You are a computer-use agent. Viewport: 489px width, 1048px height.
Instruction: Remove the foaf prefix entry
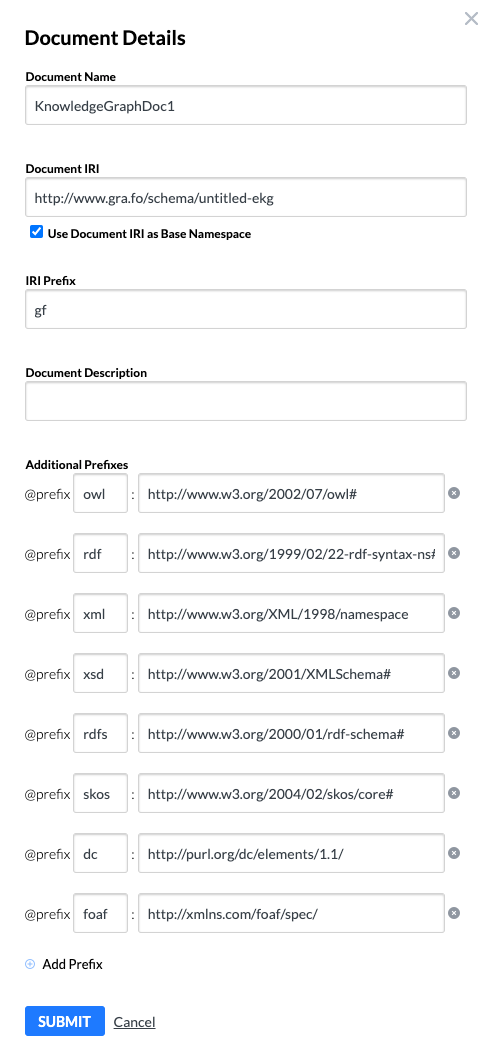point(454,913)
